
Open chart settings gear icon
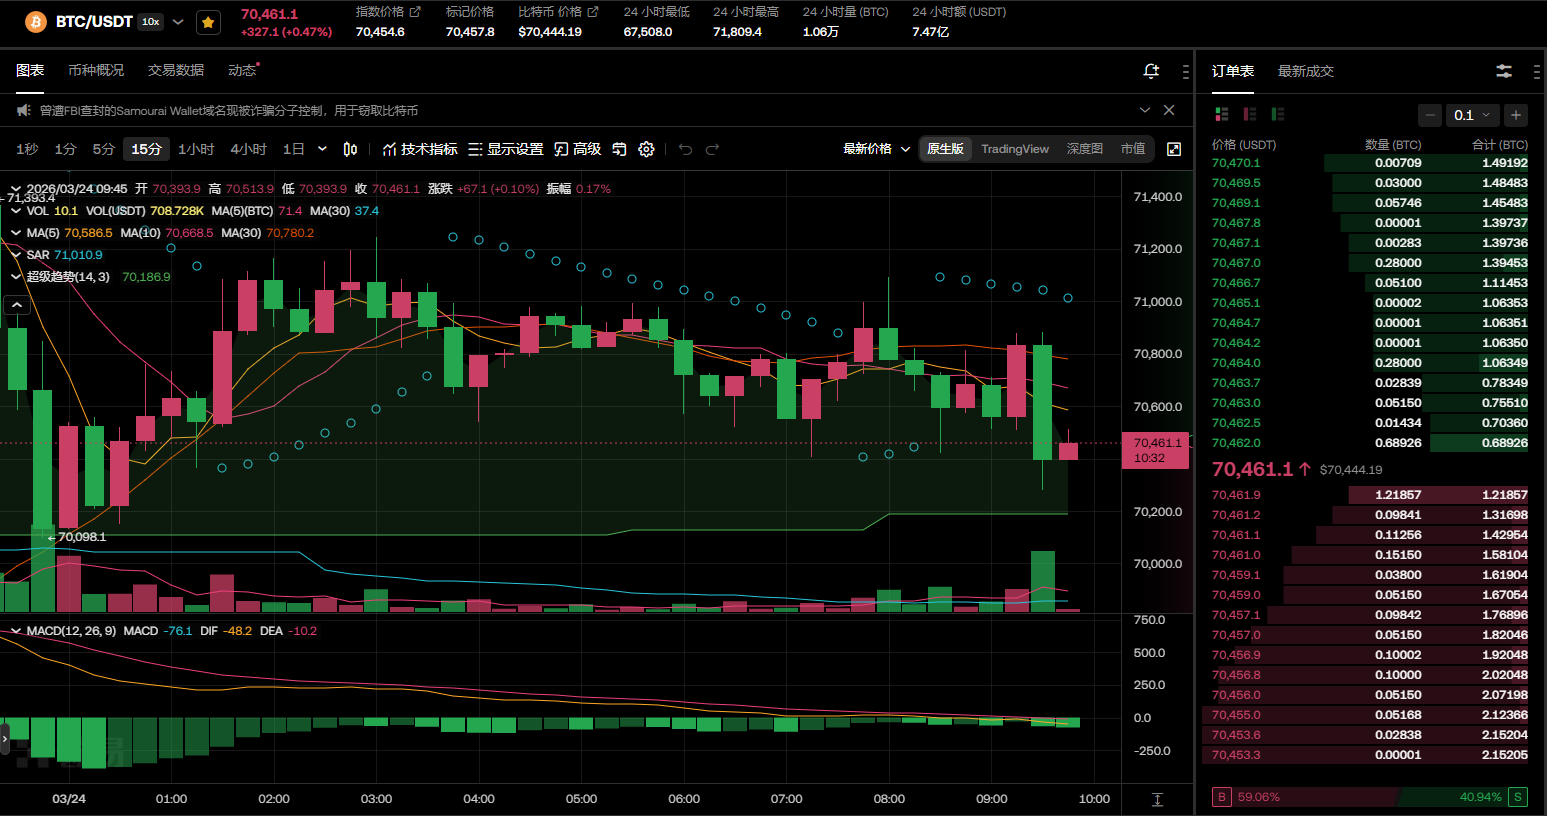click(x=646, y=149)
